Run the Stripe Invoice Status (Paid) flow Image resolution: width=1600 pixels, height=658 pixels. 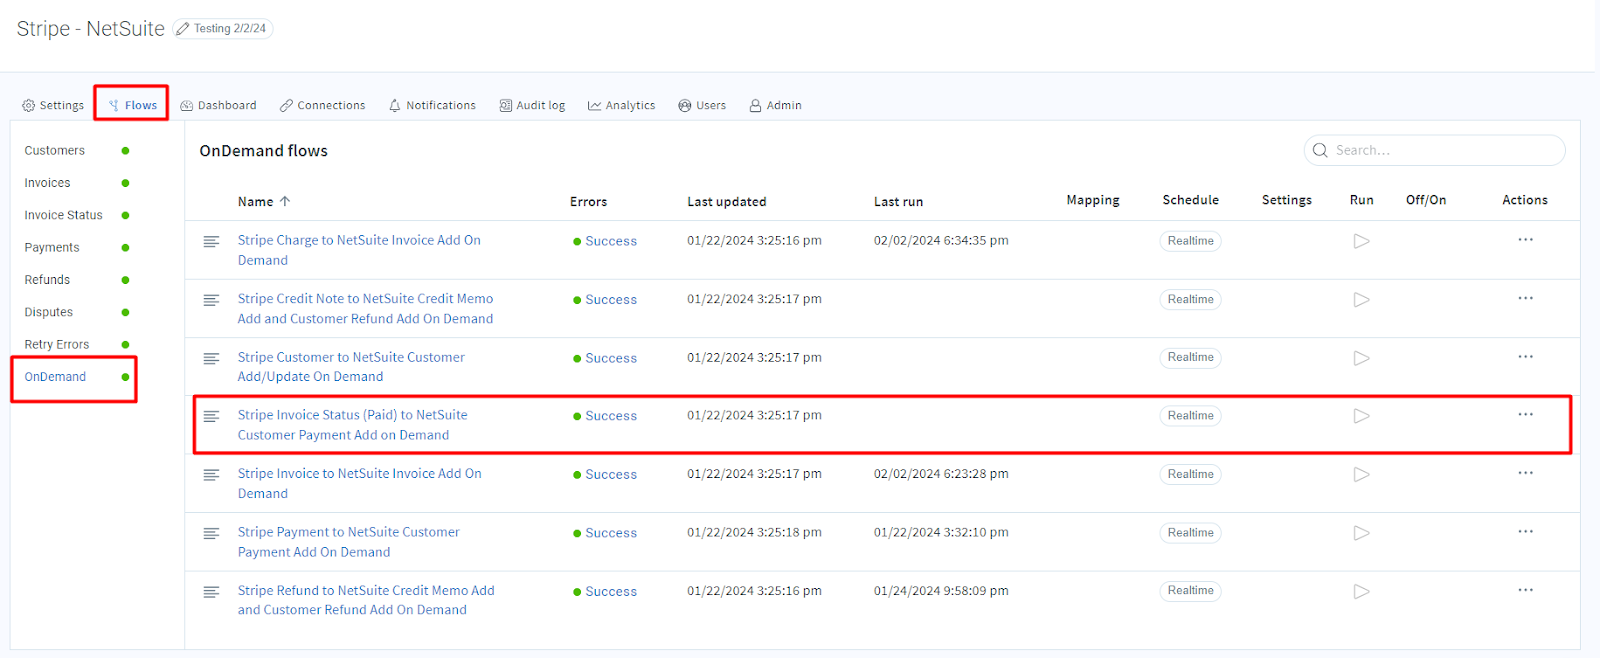1361,416
